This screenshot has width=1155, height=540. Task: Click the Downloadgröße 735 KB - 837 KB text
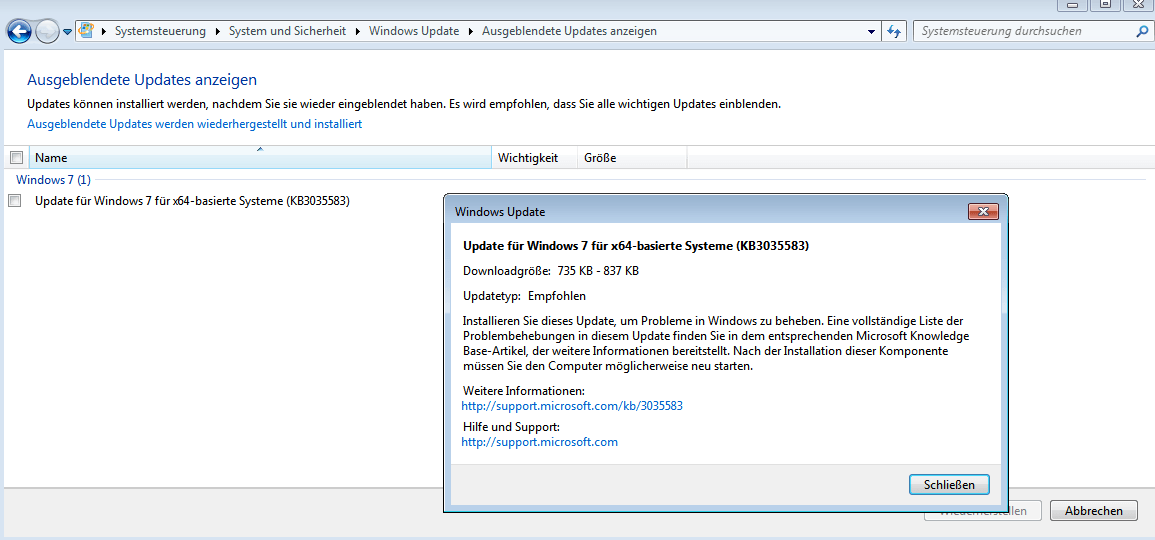[550, 271]
